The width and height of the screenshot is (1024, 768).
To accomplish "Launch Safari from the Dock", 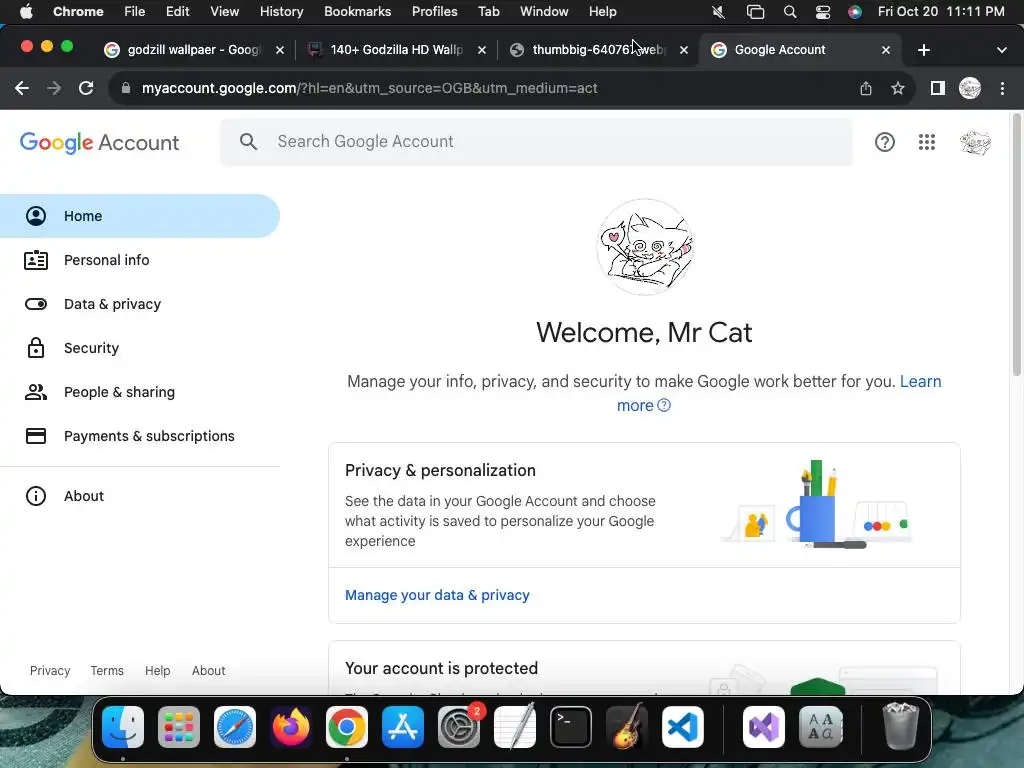I will (x=235, y=727).
